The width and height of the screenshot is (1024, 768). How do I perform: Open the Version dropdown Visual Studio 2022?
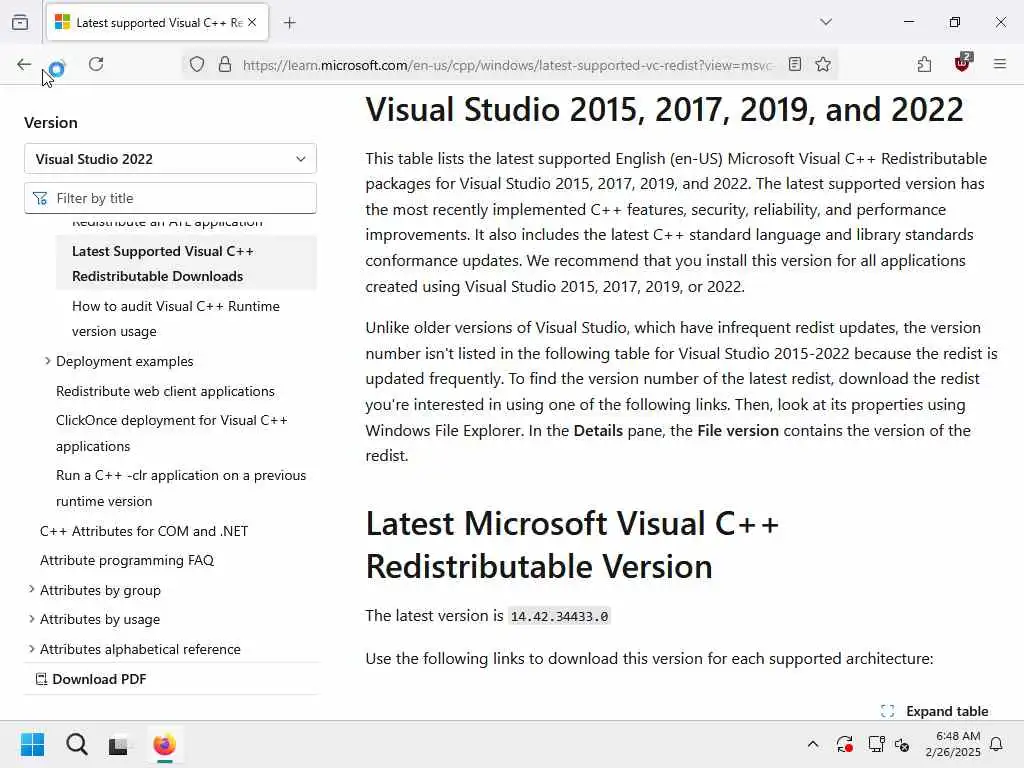pos(170,159)
